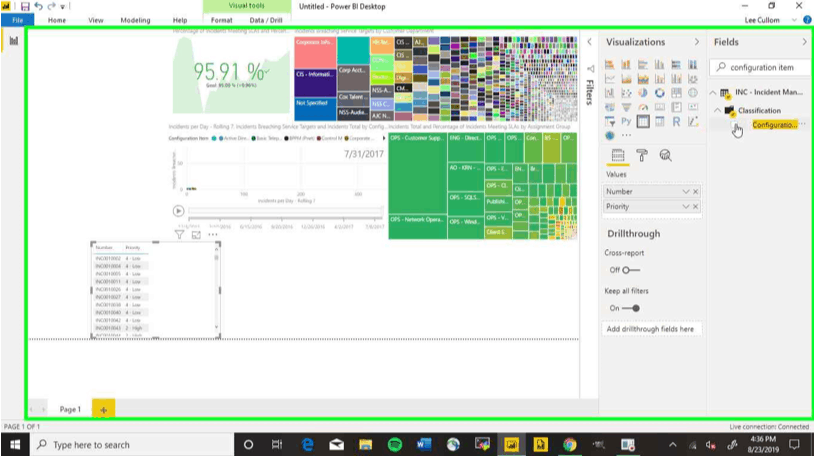Select the stacked area chart visual
This screenshot has width=816, height=458.
(x=643, y=79)
